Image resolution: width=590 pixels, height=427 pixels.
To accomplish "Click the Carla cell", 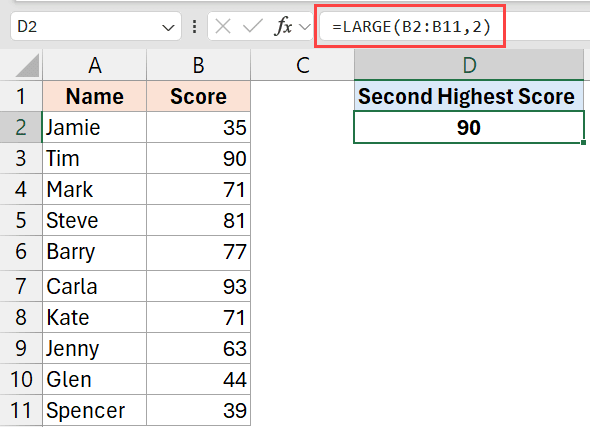I will click(x=95, y=286).
